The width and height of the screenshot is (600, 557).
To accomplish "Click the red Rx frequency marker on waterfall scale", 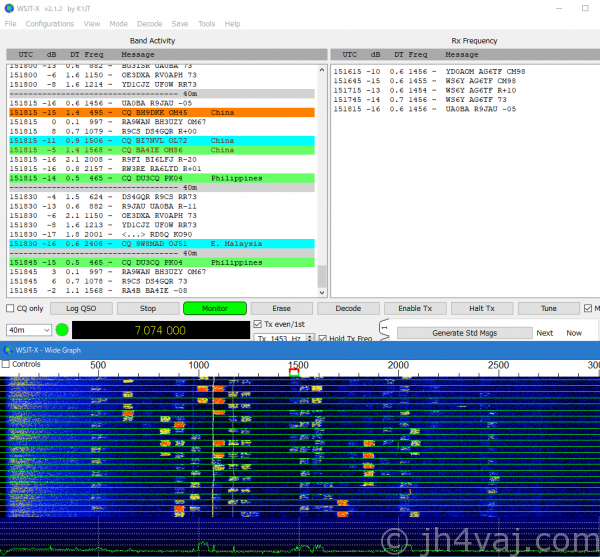I will (x=293, y=372).
